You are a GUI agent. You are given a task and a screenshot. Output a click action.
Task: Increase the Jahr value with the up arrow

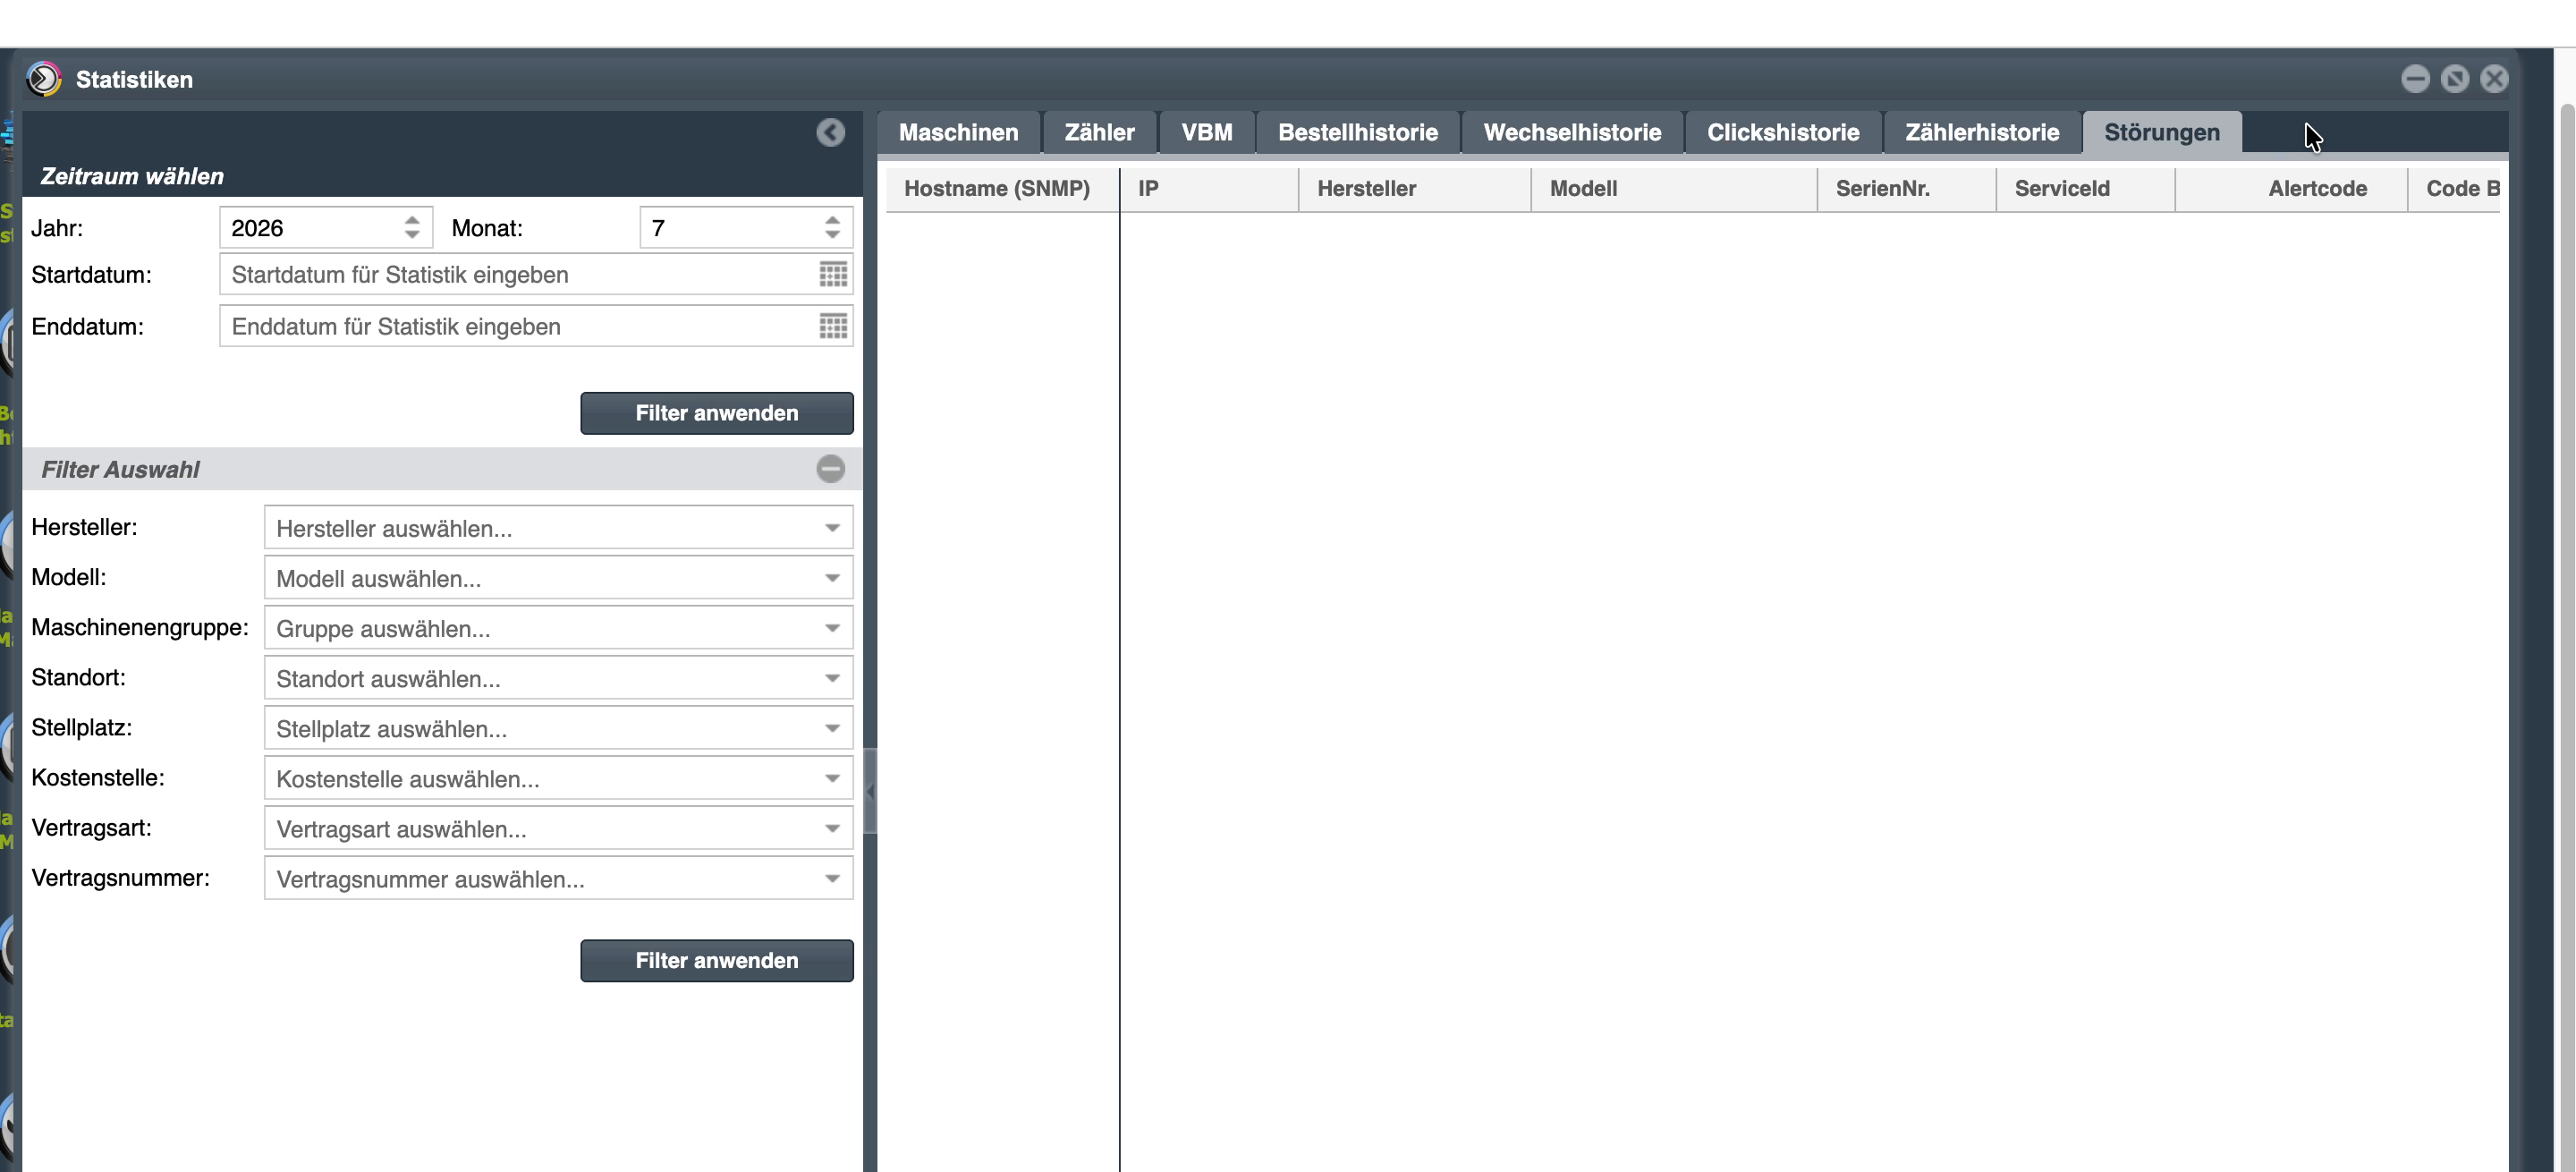[x=412, y=220]
